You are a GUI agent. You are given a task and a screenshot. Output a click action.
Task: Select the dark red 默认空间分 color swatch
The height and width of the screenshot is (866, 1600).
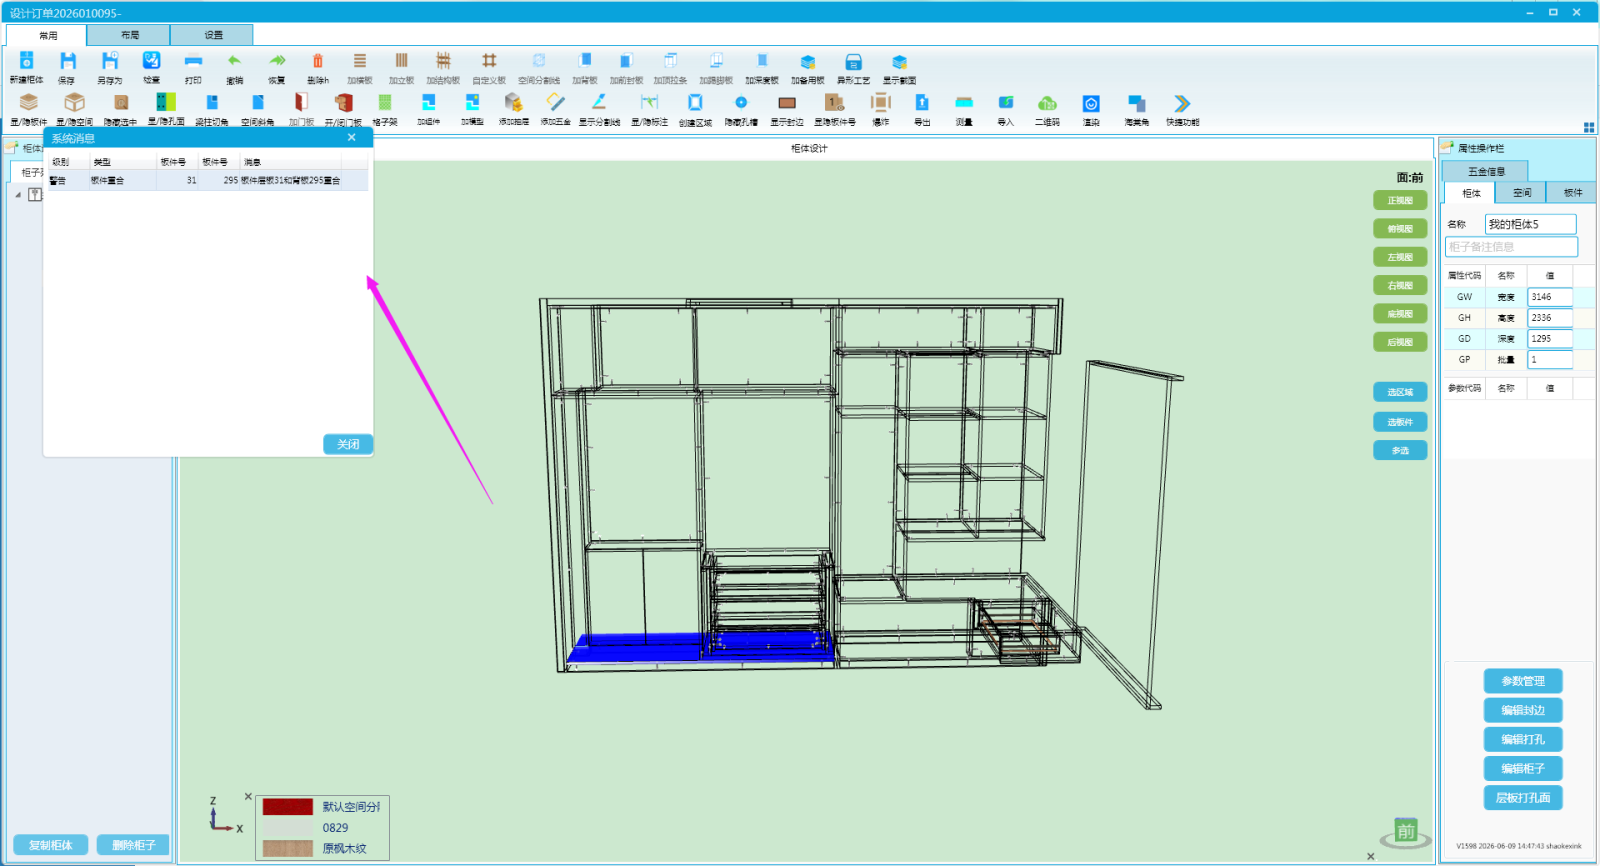288,806
